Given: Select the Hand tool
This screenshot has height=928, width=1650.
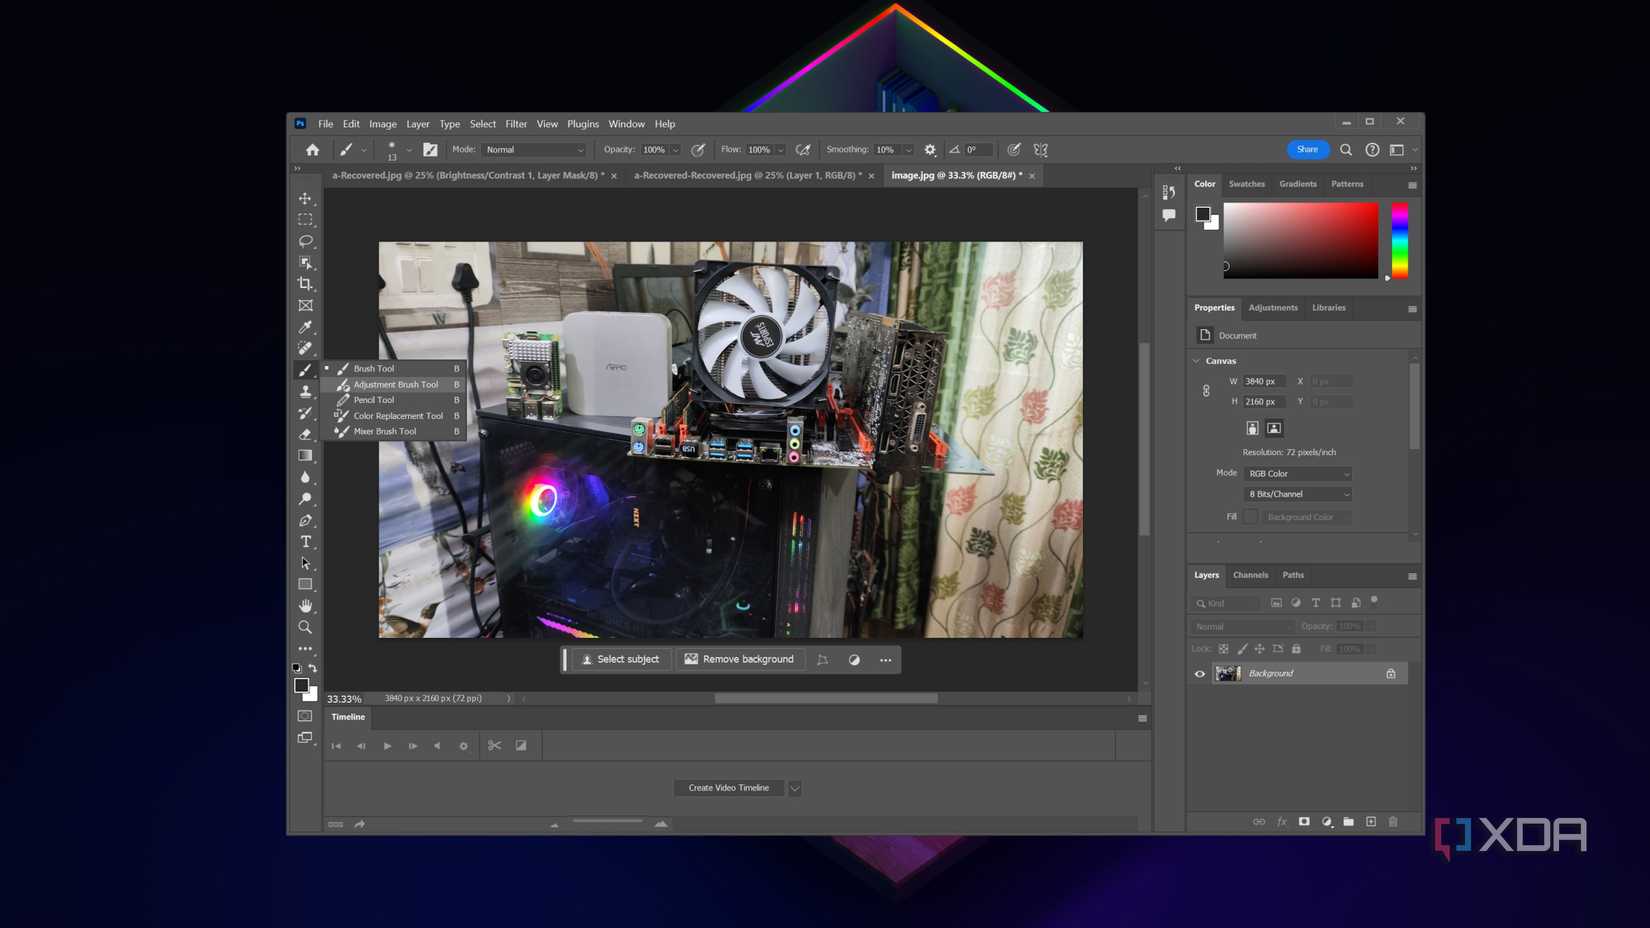Looking at the screenshot, I should (x=305, y=606).
